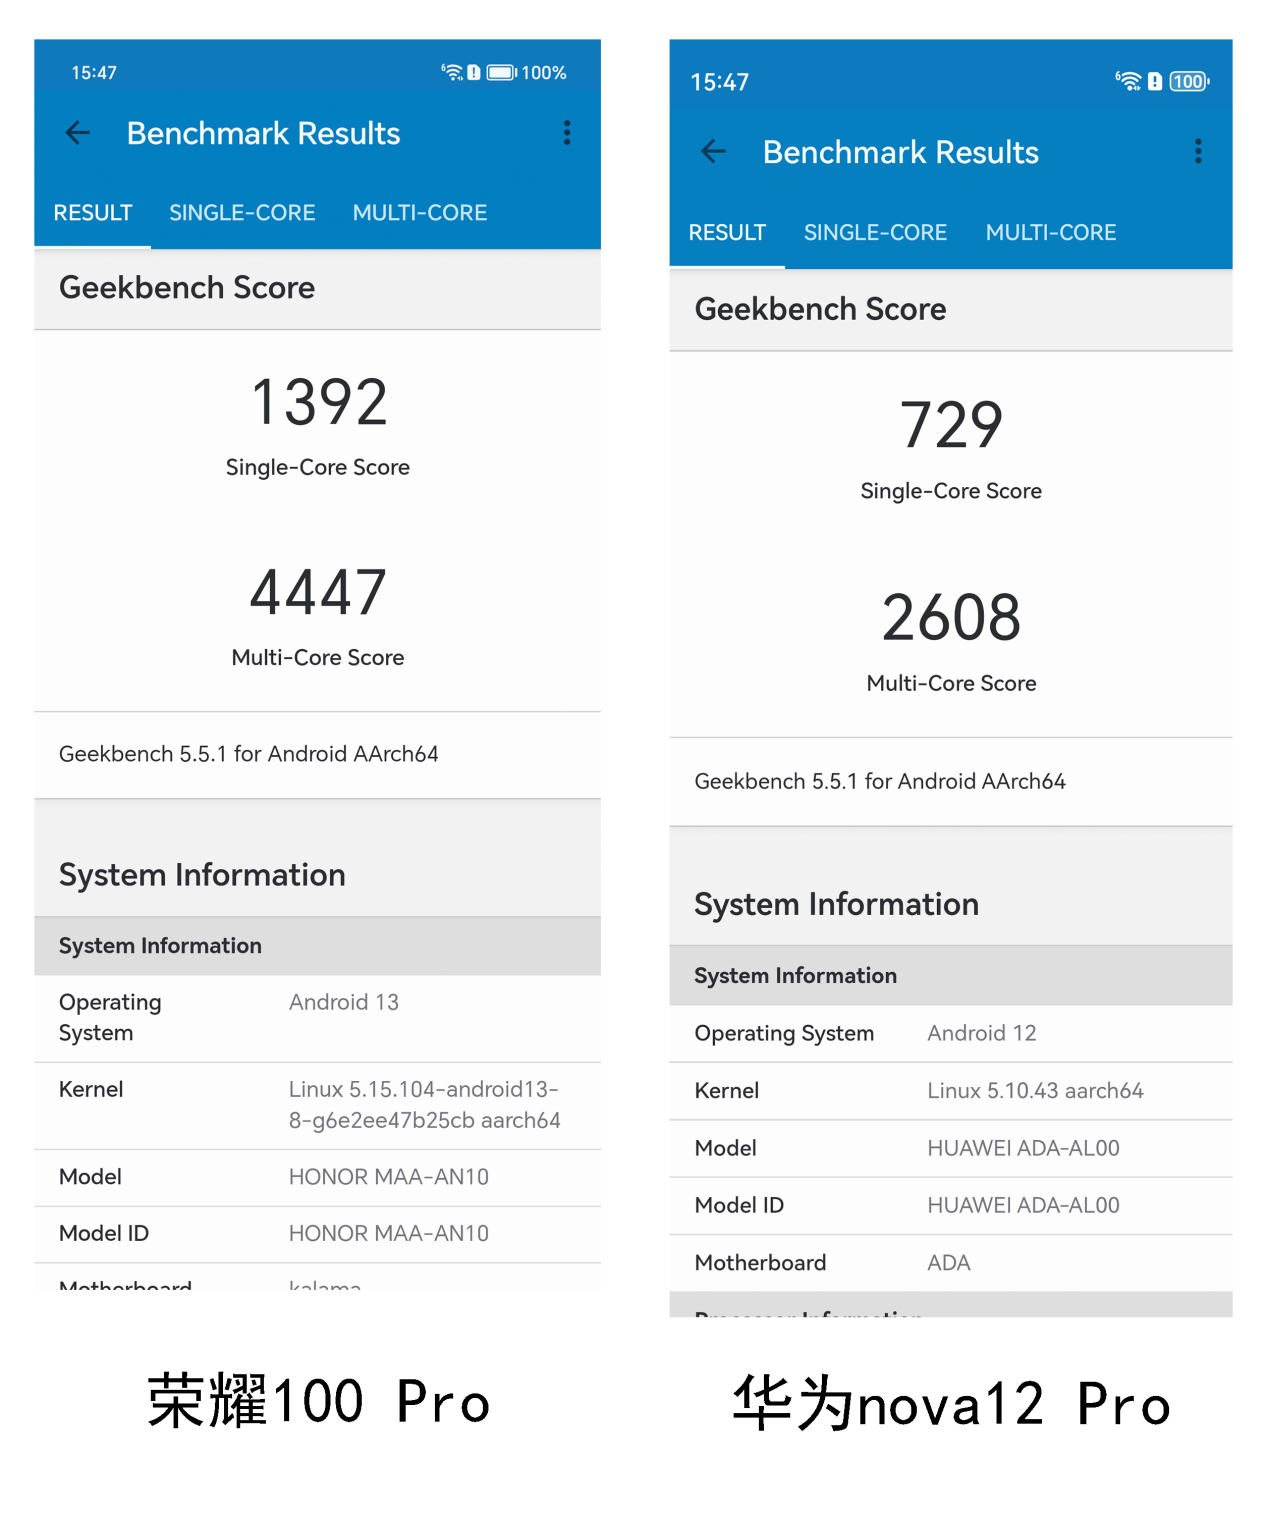Click Geekbench Score heading on left phone
The width and height of the screenshot is (1268, 1514).
(187, 288)
